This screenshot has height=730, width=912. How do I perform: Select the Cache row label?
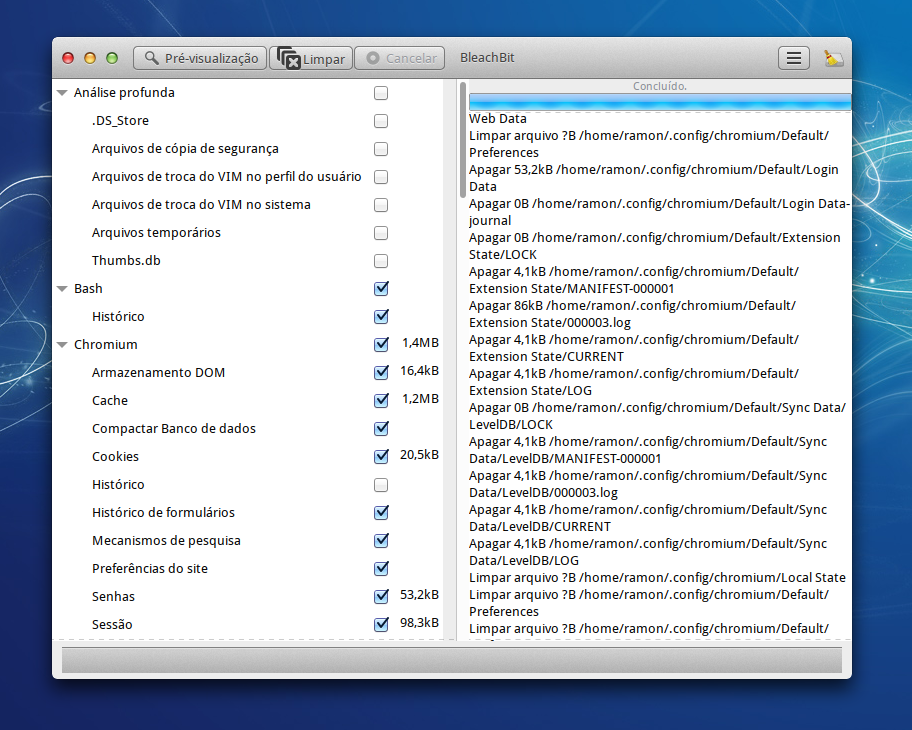110,401
